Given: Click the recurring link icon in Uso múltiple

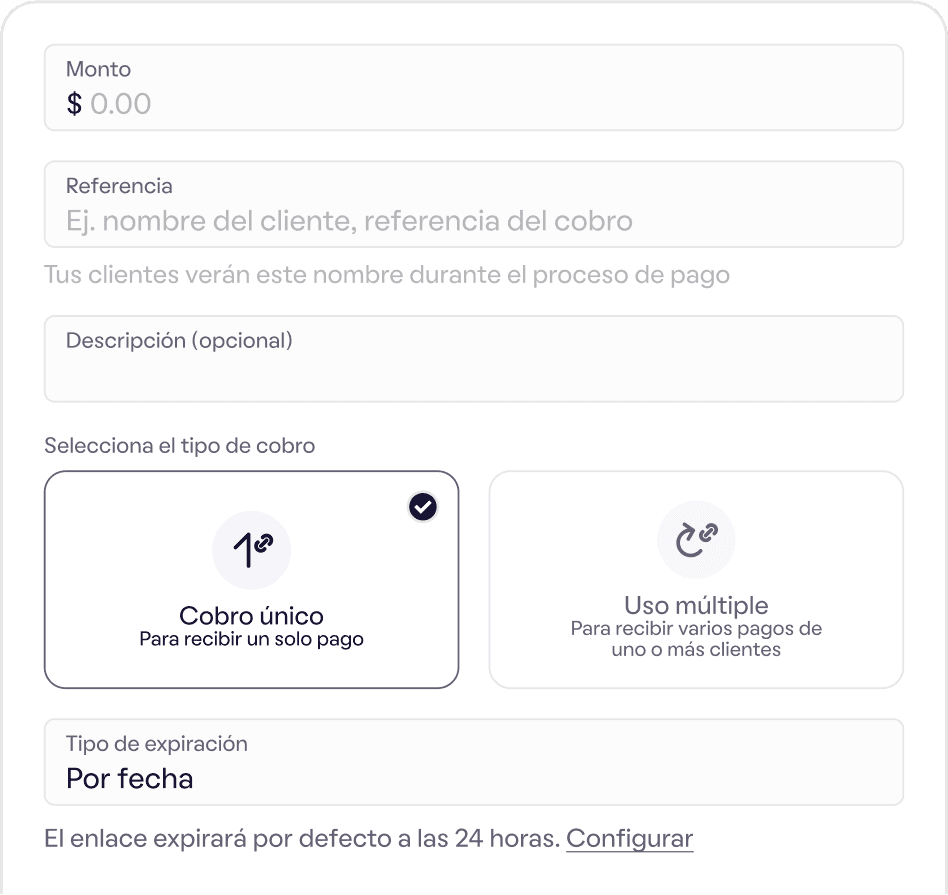Looking at the screenshot, I should (x=696, y=539).
